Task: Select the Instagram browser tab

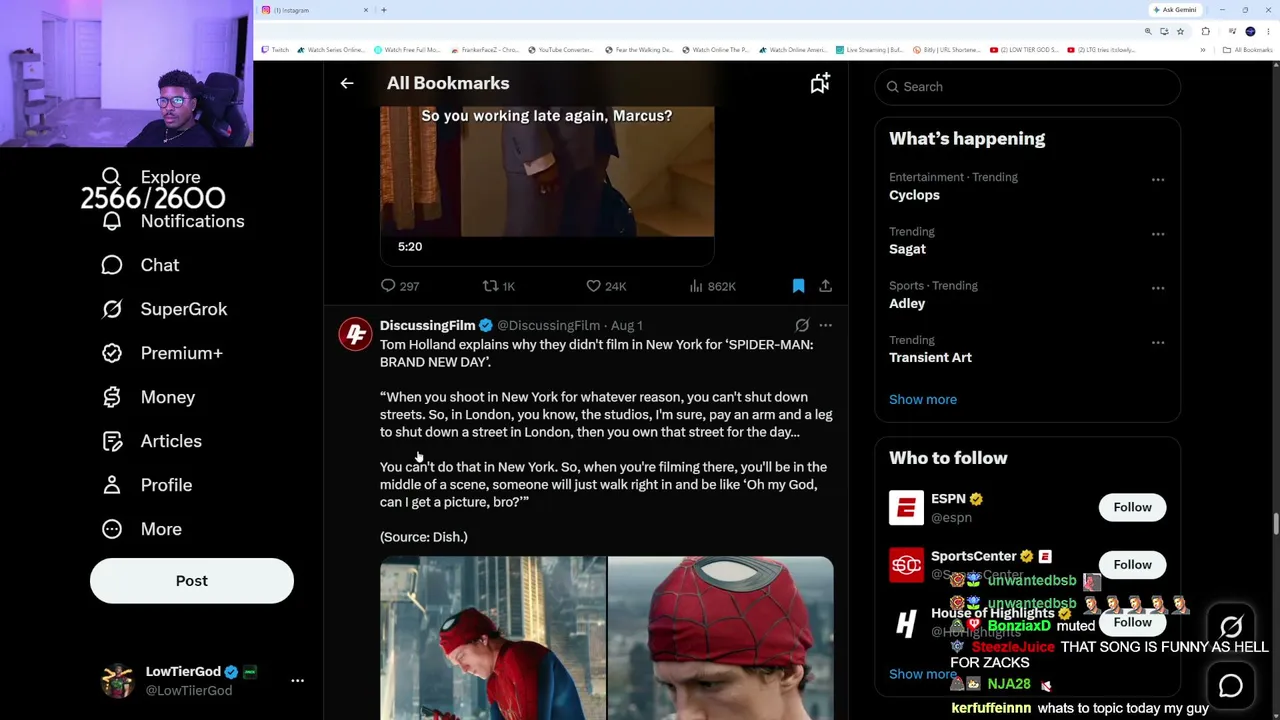Action: pyautogui.click(x=315, y=10)
